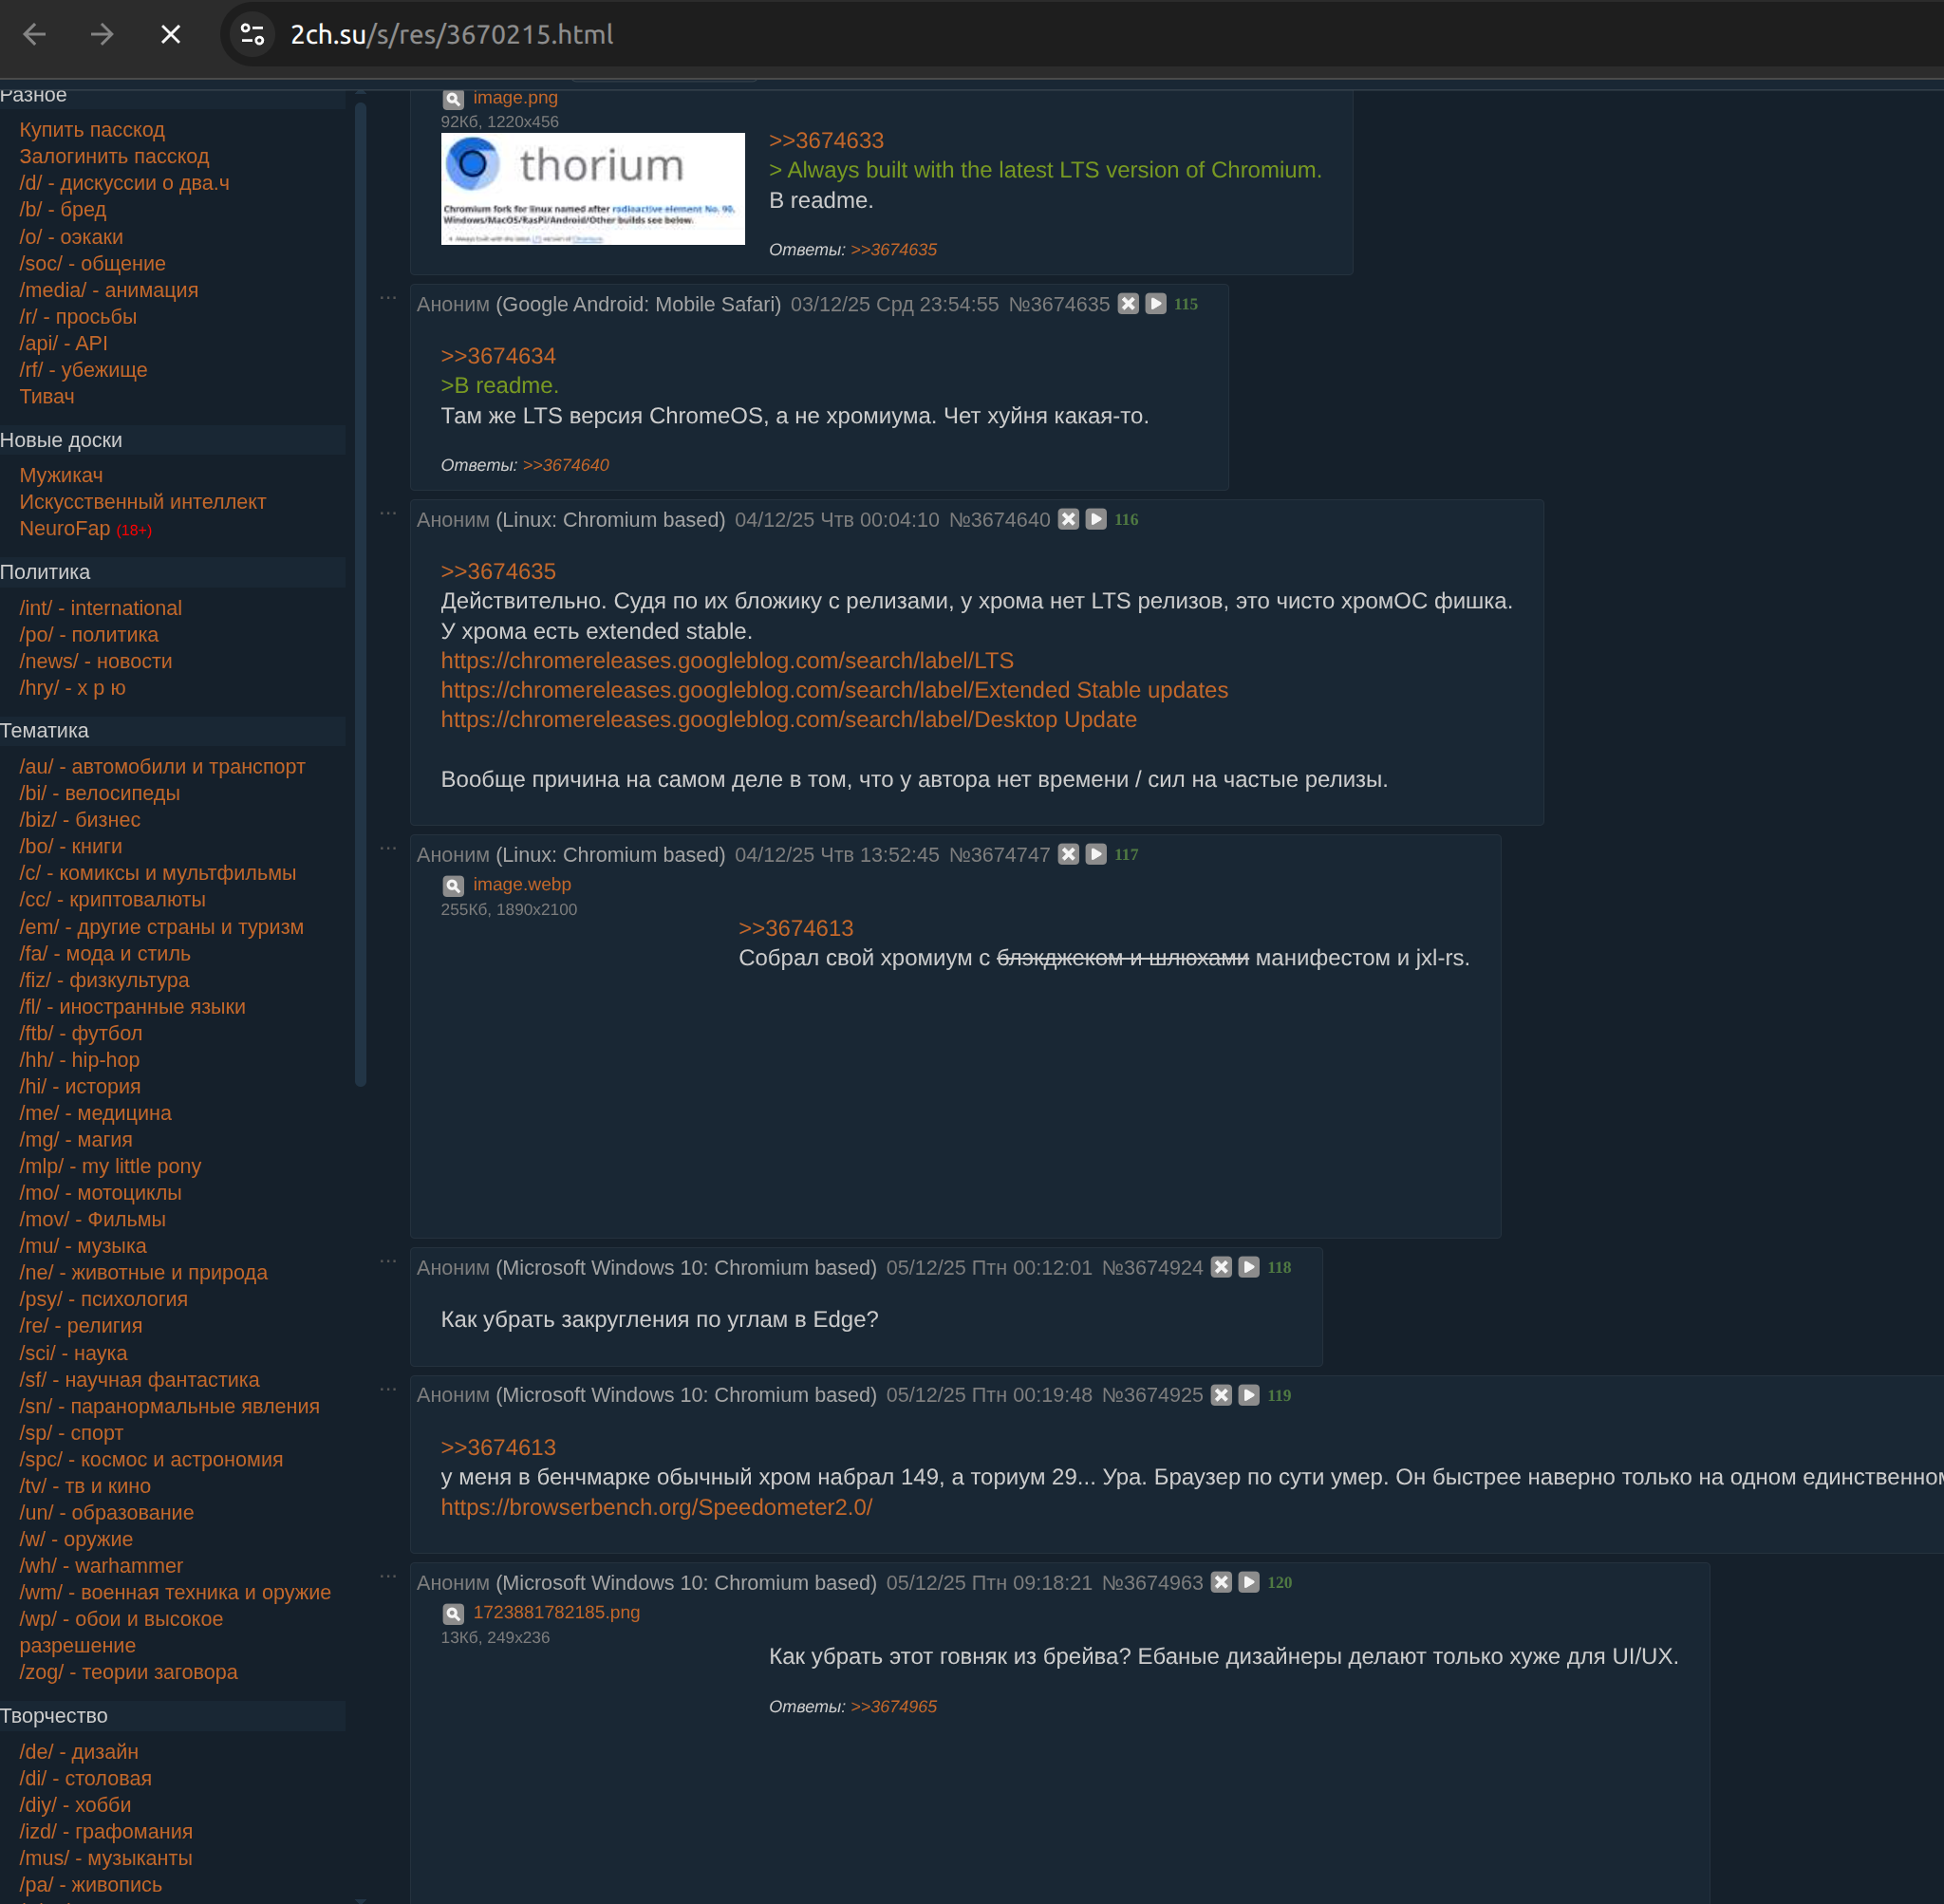Screen dimensions: 1944x1904
Task: Click the browser forward arrow
Action: pos(102,35)
